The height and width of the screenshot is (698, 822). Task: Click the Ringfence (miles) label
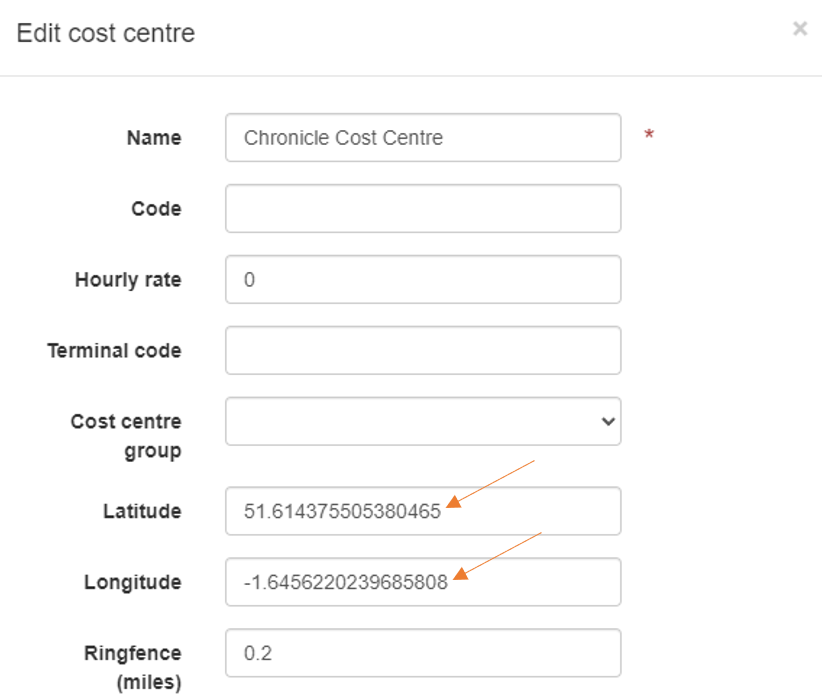pyautogui.click(x=133, y=668)
